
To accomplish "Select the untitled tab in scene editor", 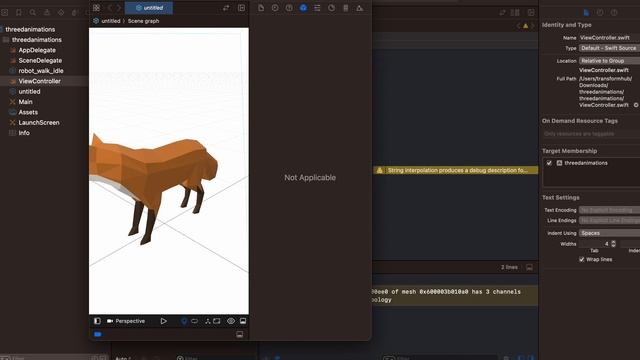I will [x=149, y=8].
